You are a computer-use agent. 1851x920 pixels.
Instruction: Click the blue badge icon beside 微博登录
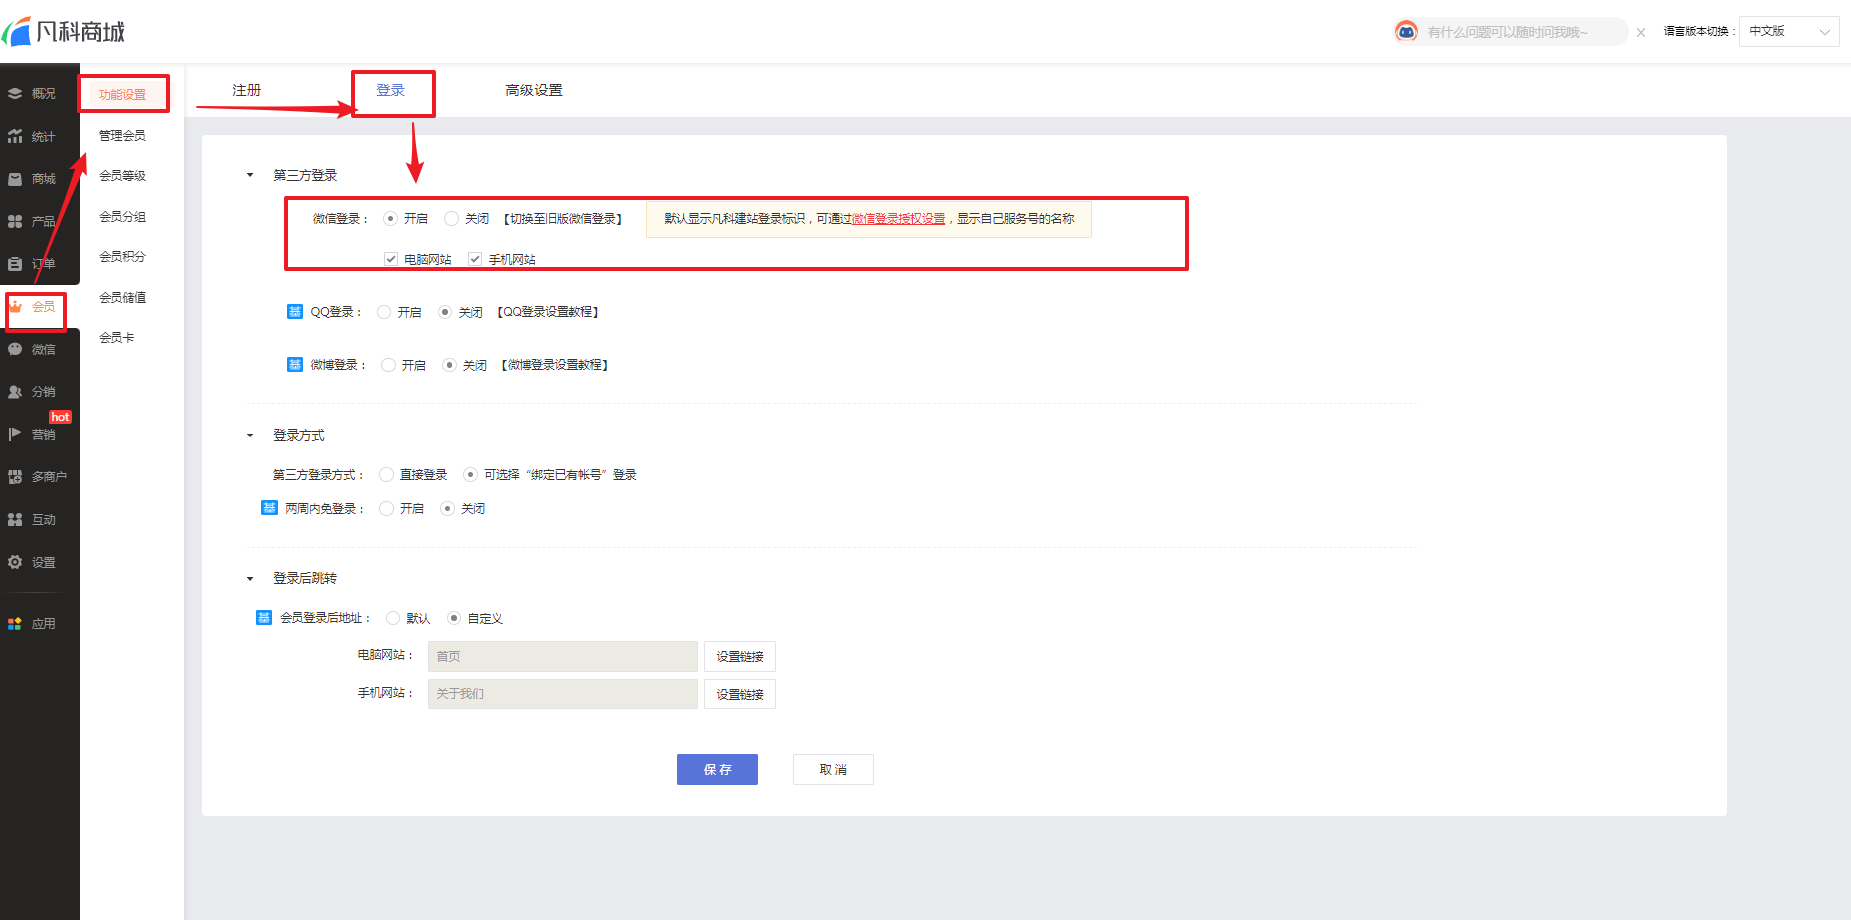(295, 365)
